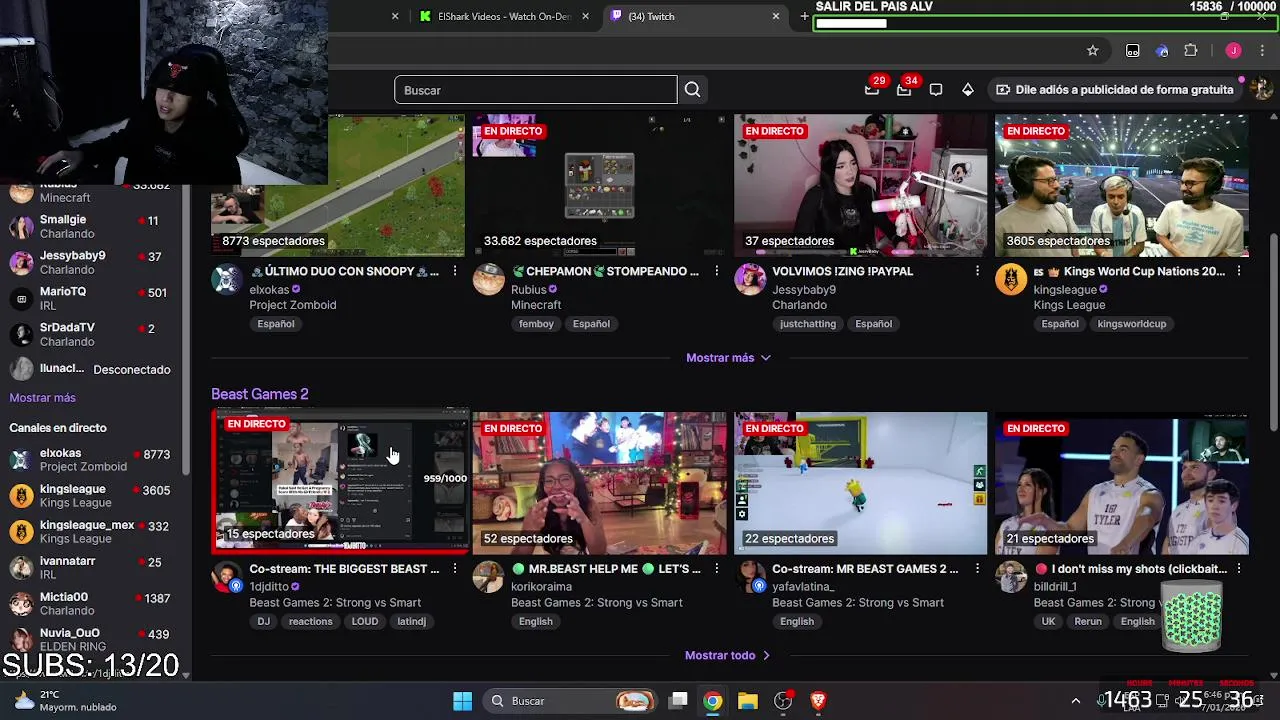Open options menu for ÚLTIMO DUO CON SNOOPY stream
1280x720 pixels.
[454, 271]
